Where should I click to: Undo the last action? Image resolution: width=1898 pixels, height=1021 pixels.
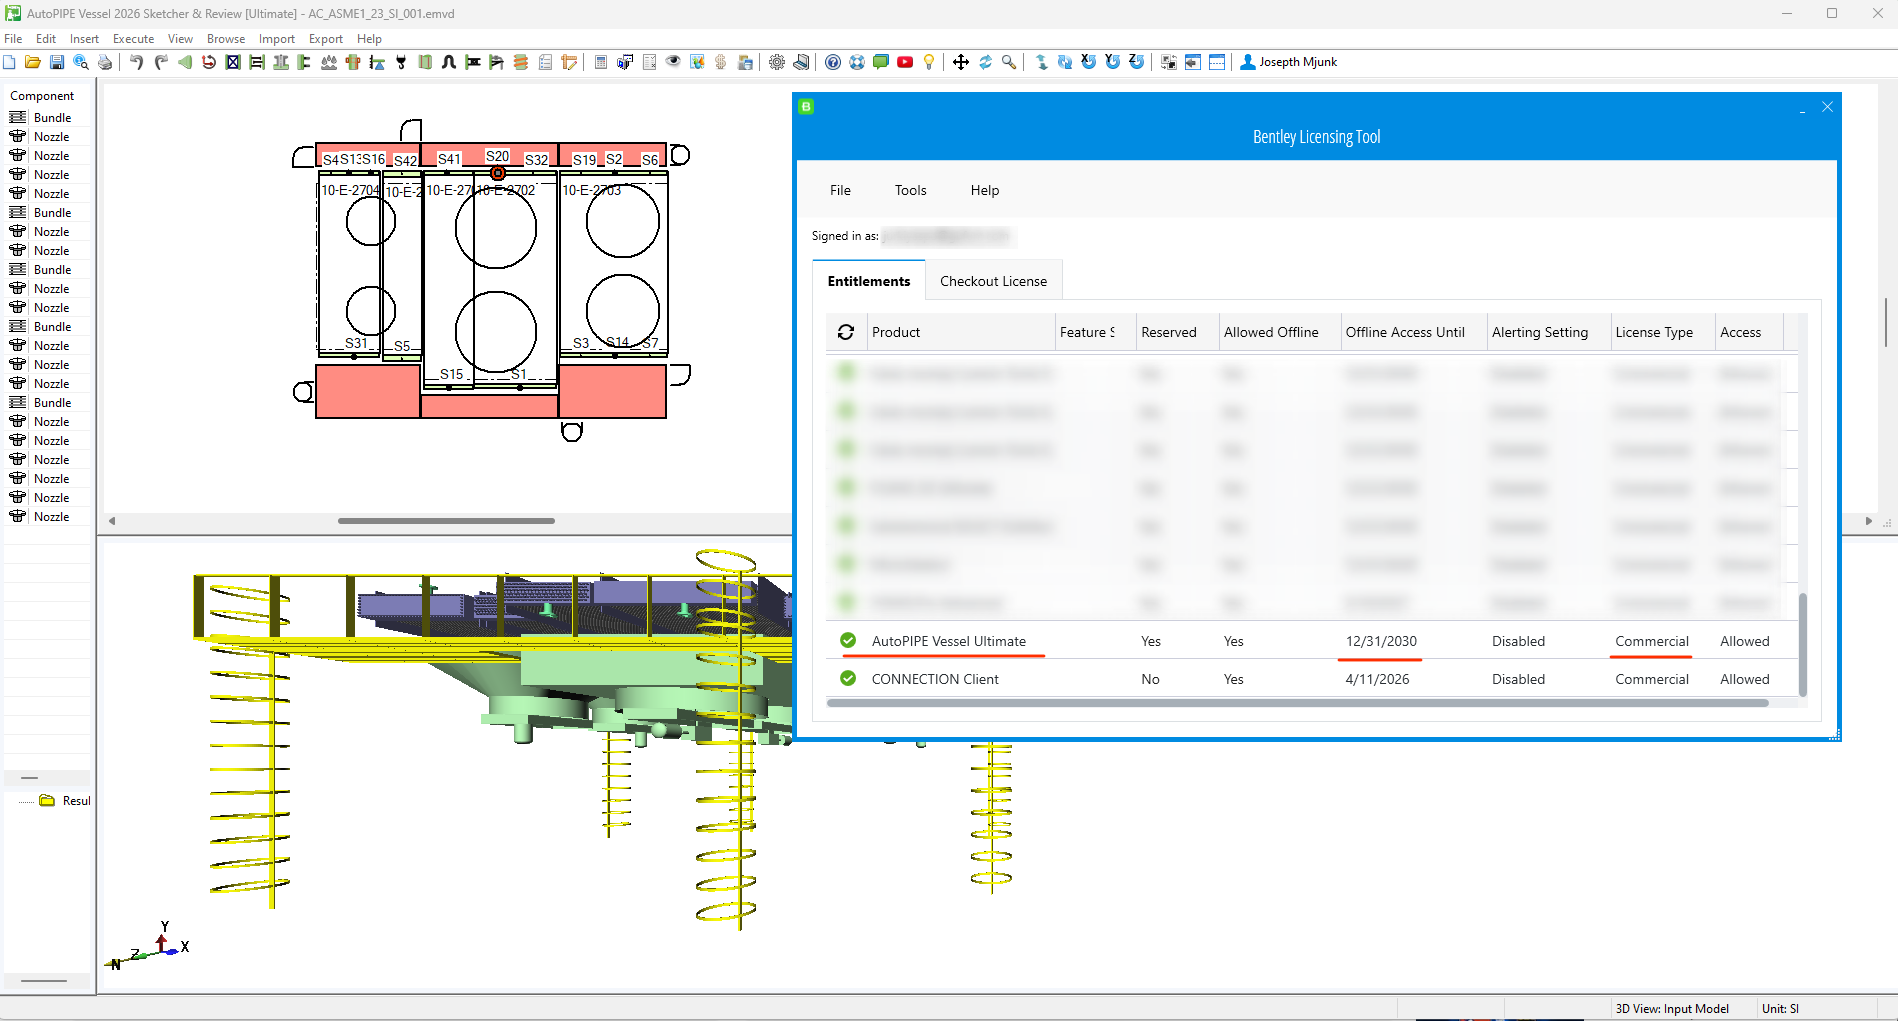(x=136, y=62)
